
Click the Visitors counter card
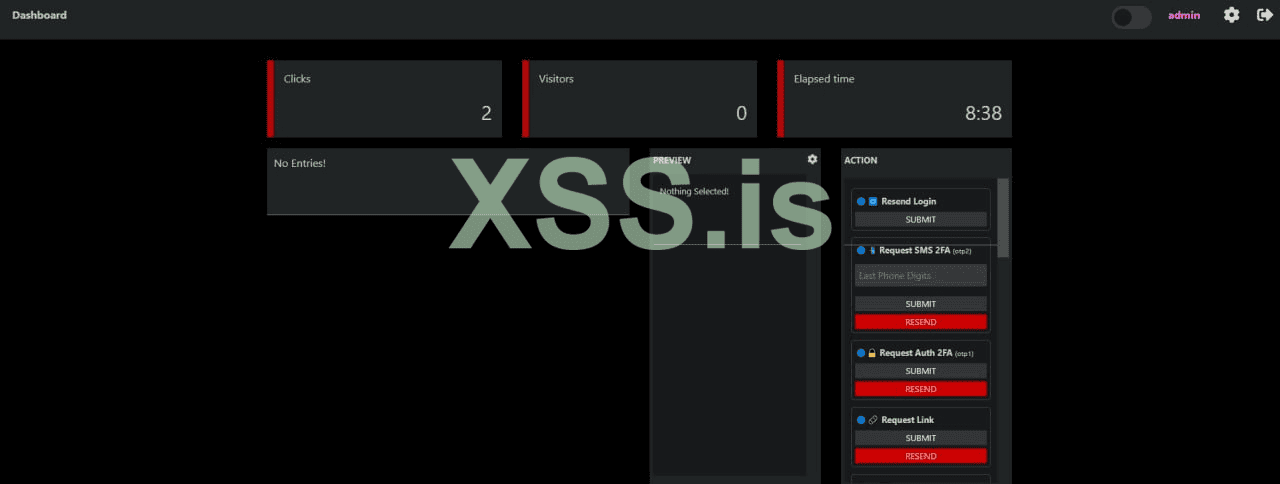coord(640,98)
